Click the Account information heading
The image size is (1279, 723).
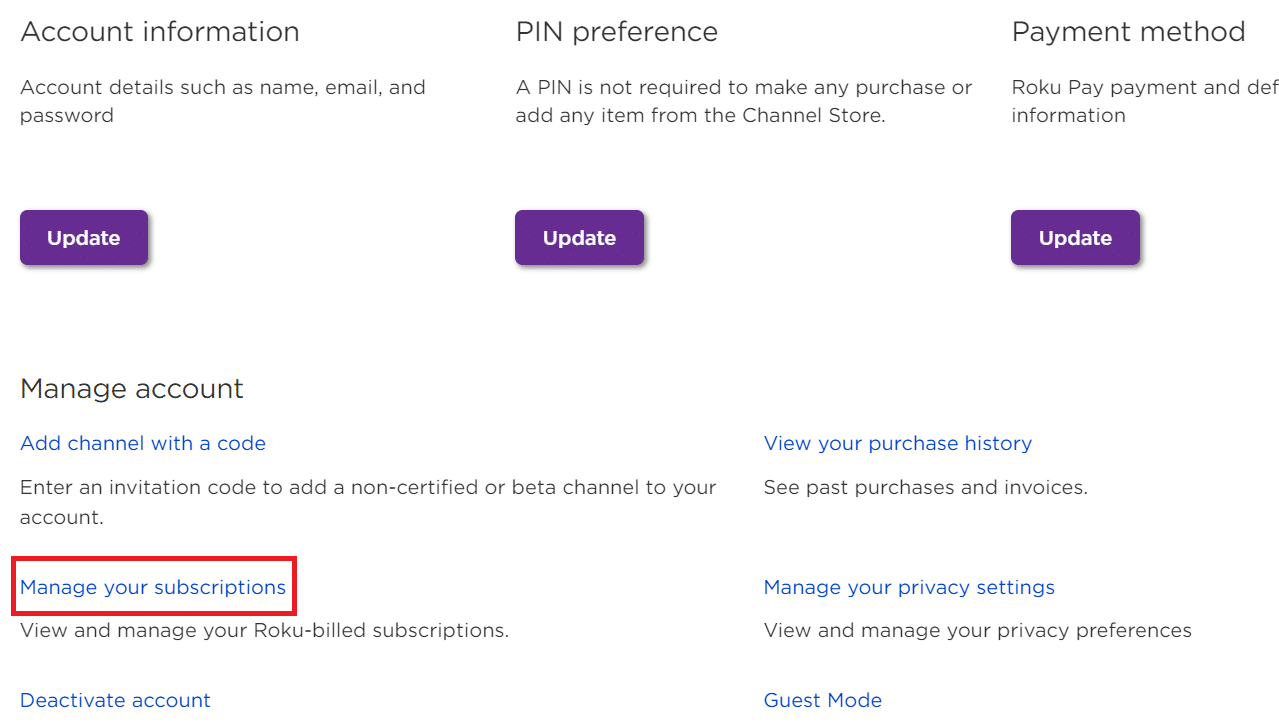160,32
